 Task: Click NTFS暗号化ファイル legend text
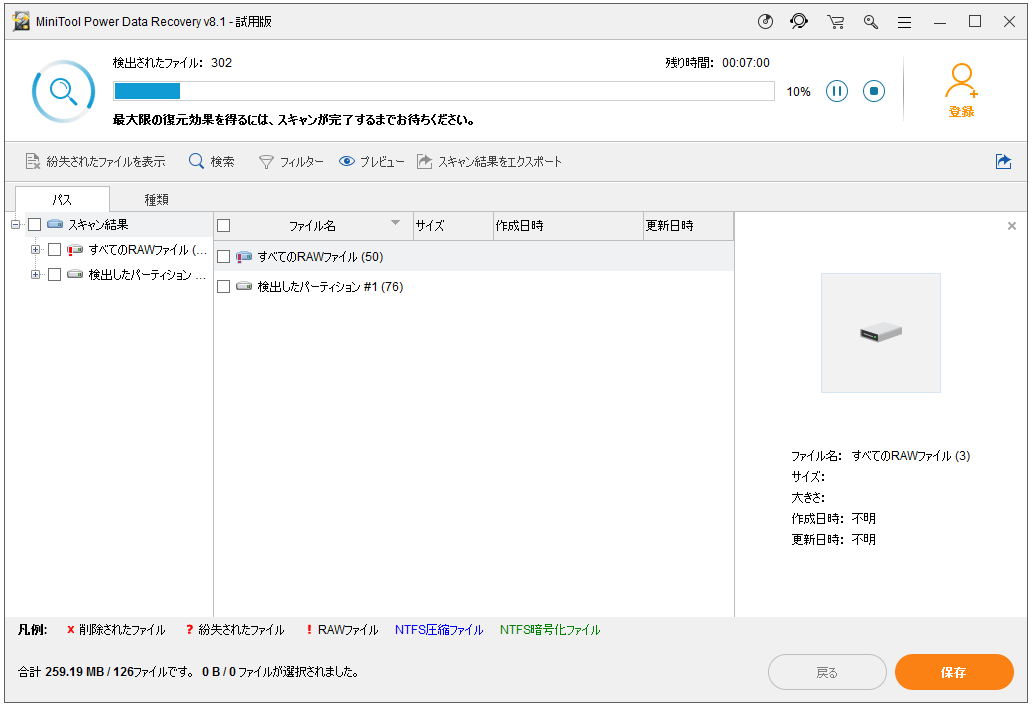click(x=550, y=630)
